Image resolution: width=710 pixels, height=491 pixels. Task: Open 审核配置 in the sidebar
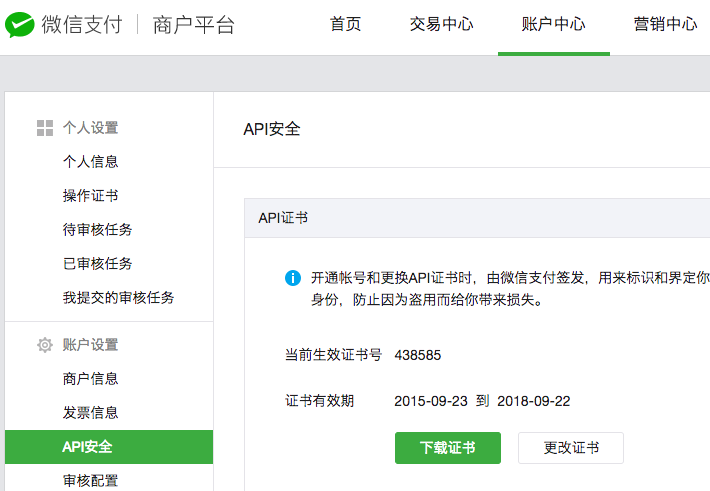point(90,480)
